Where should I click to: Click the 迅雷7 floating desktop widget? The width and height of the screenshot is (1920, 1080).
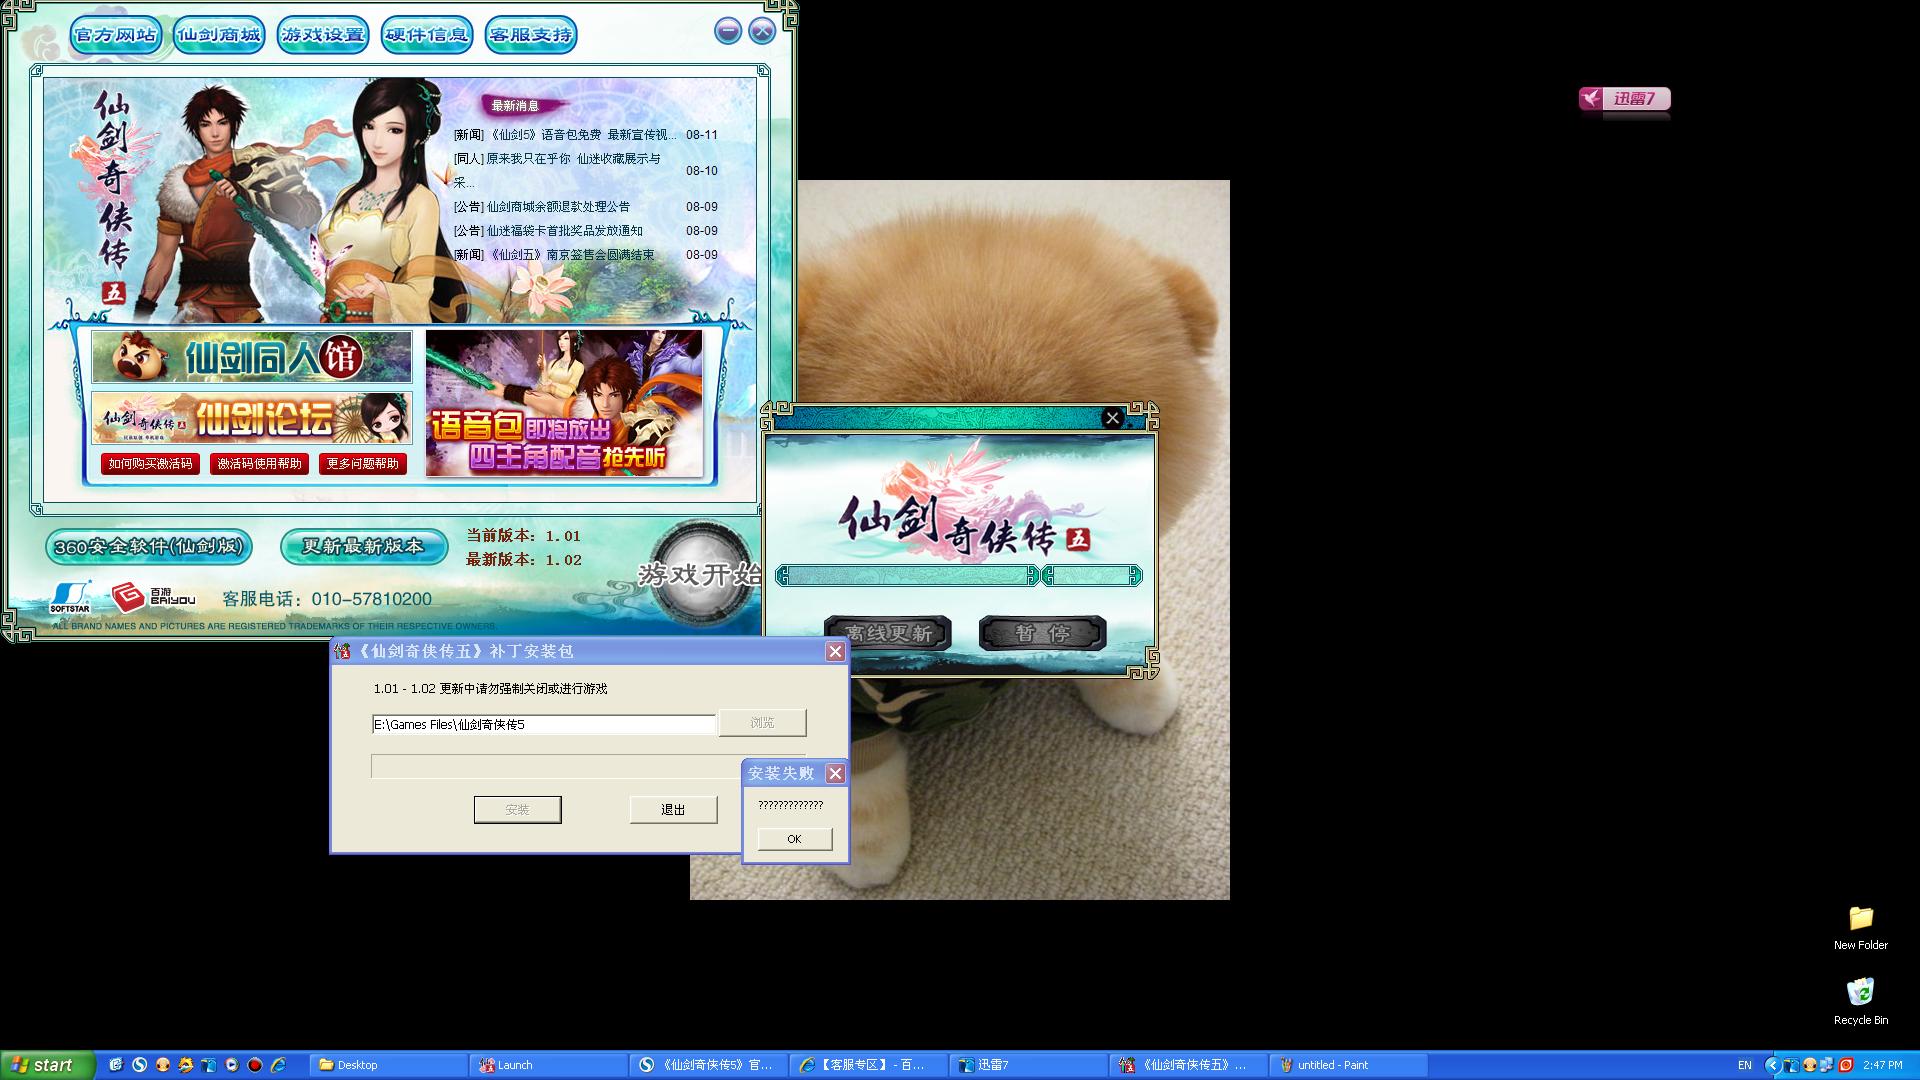(1624, 99)
